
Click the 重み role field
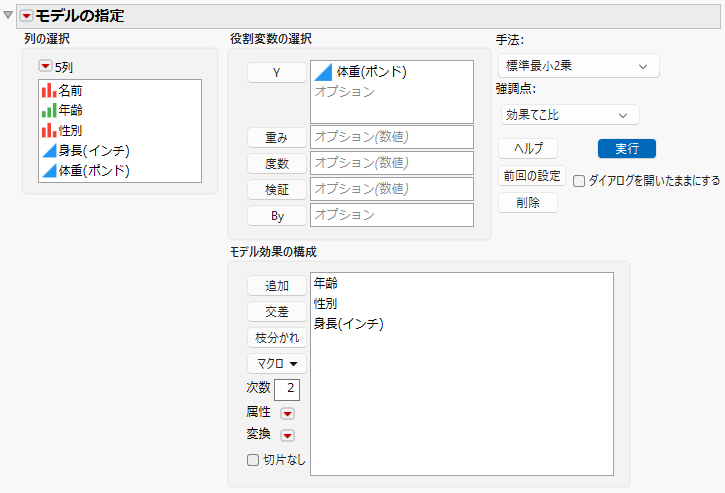(392, 137)
